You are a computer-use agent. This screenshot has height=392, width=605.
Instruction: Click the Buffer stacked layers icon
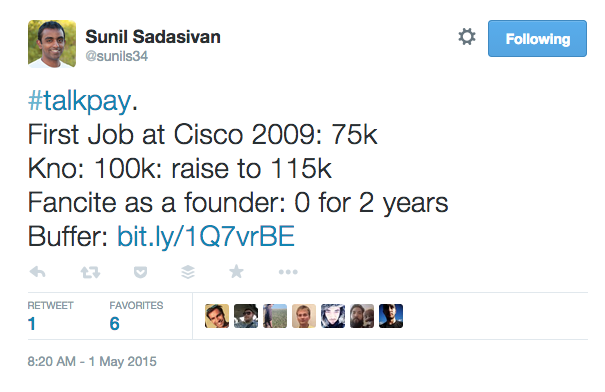click(188, 272)
